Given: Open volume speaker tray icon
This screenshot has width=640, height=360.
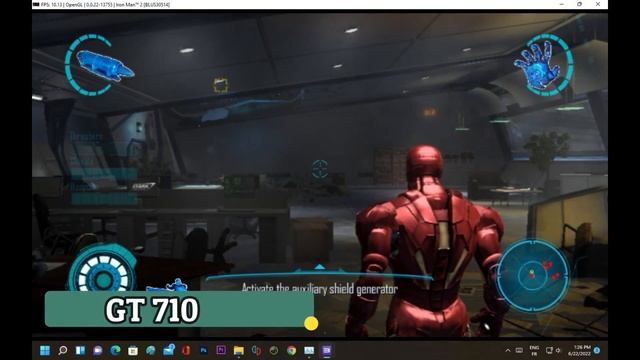Looking at the screenshot, I should click(558, 350).
